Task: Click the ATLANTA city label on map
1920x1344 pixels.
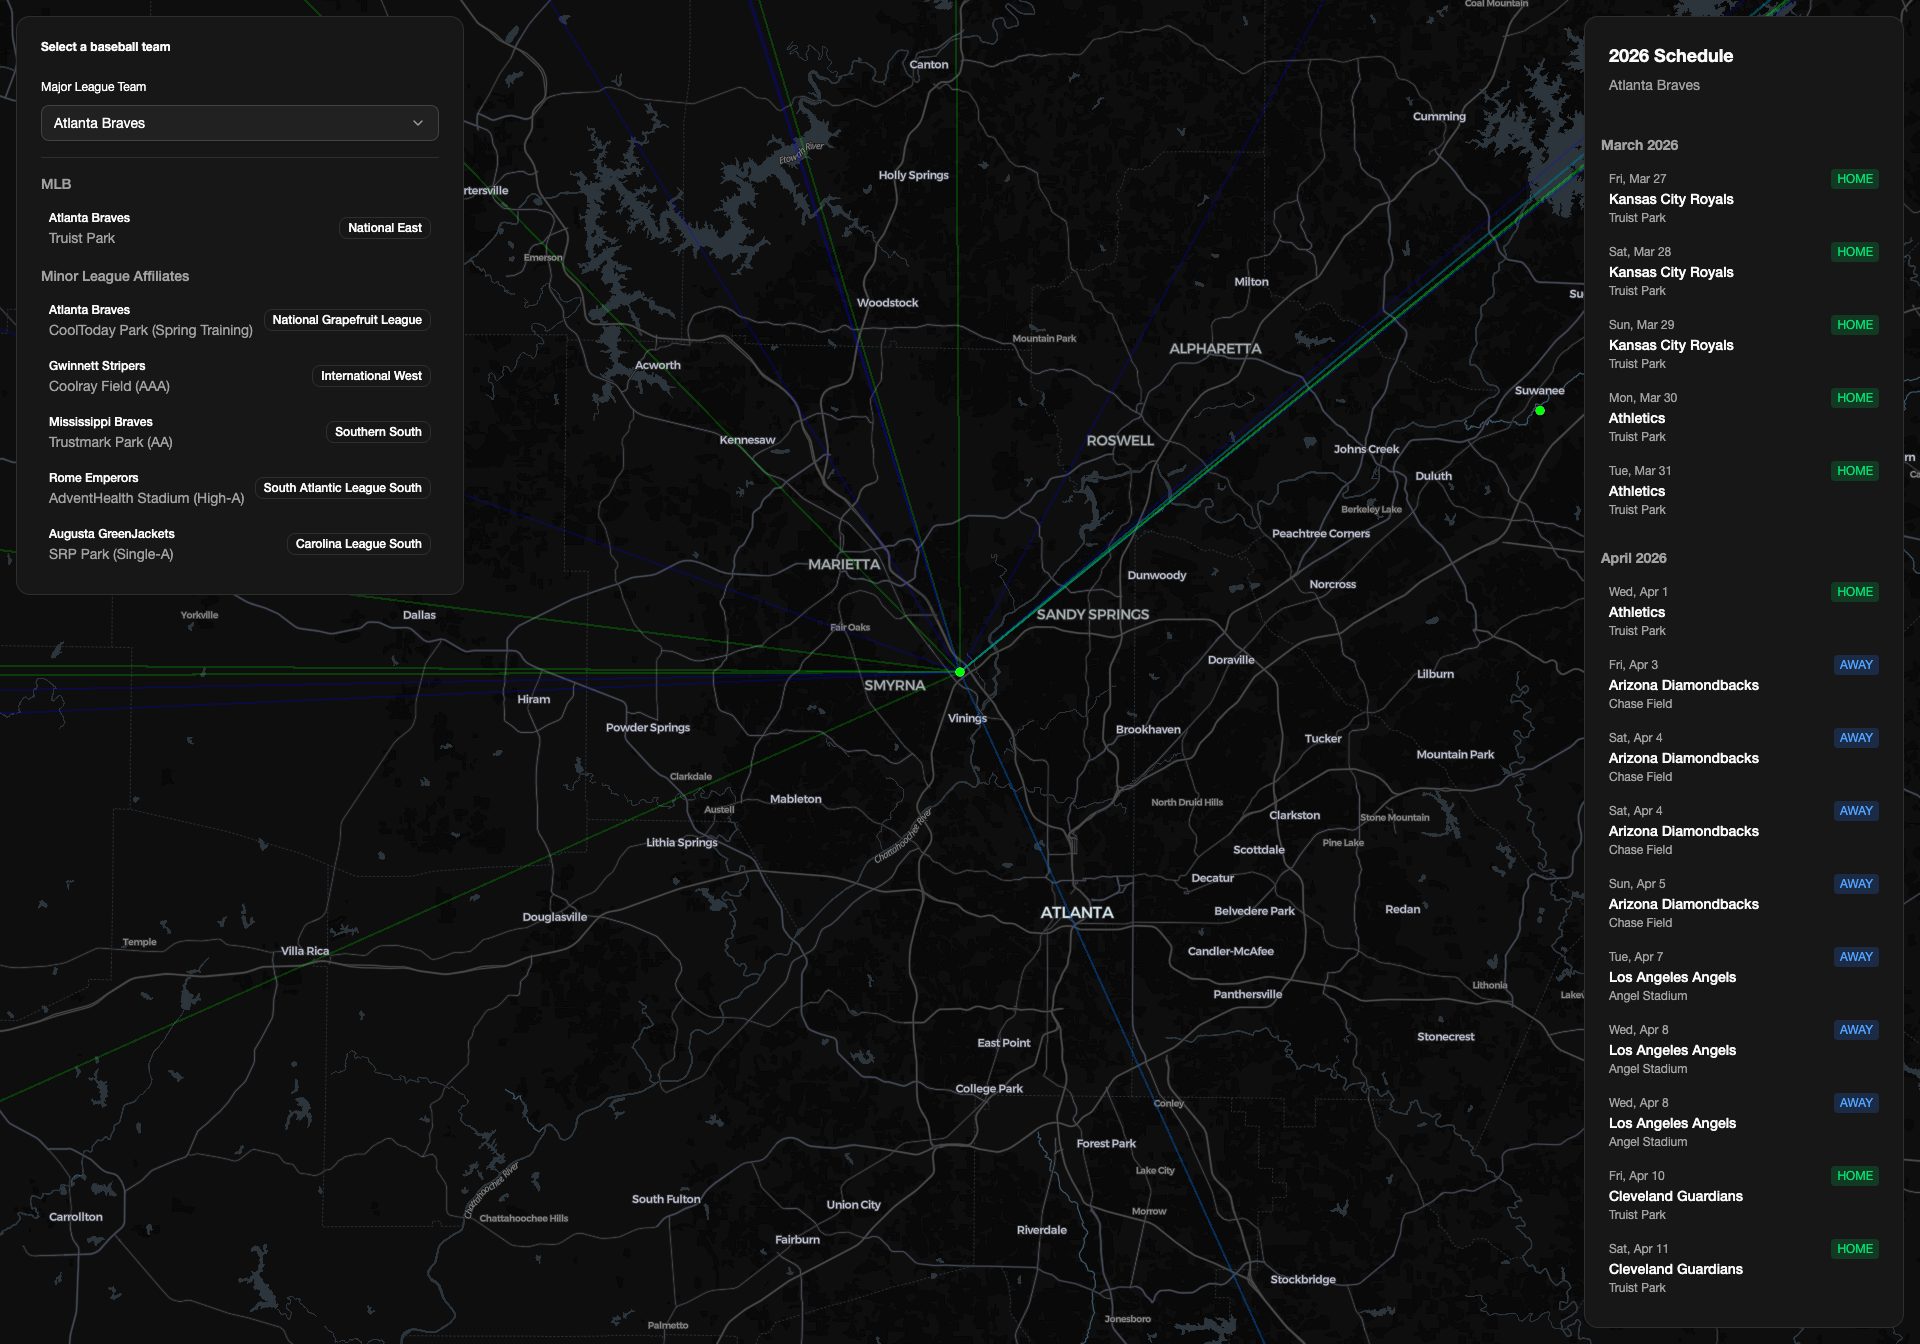Action: coord(1077,912)
